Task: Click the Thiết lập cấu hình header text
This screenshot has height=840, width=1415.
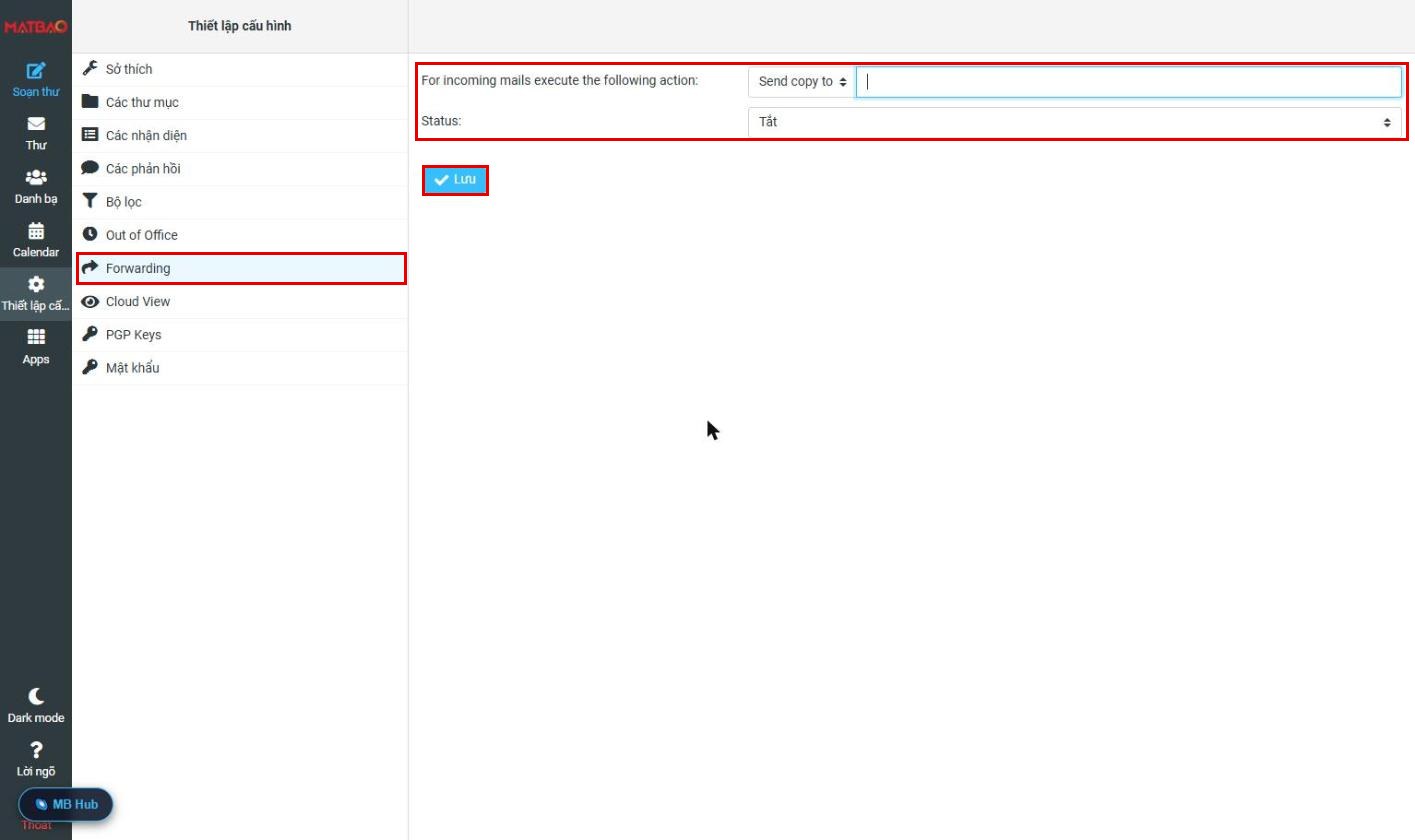Action: coord(240,26)
